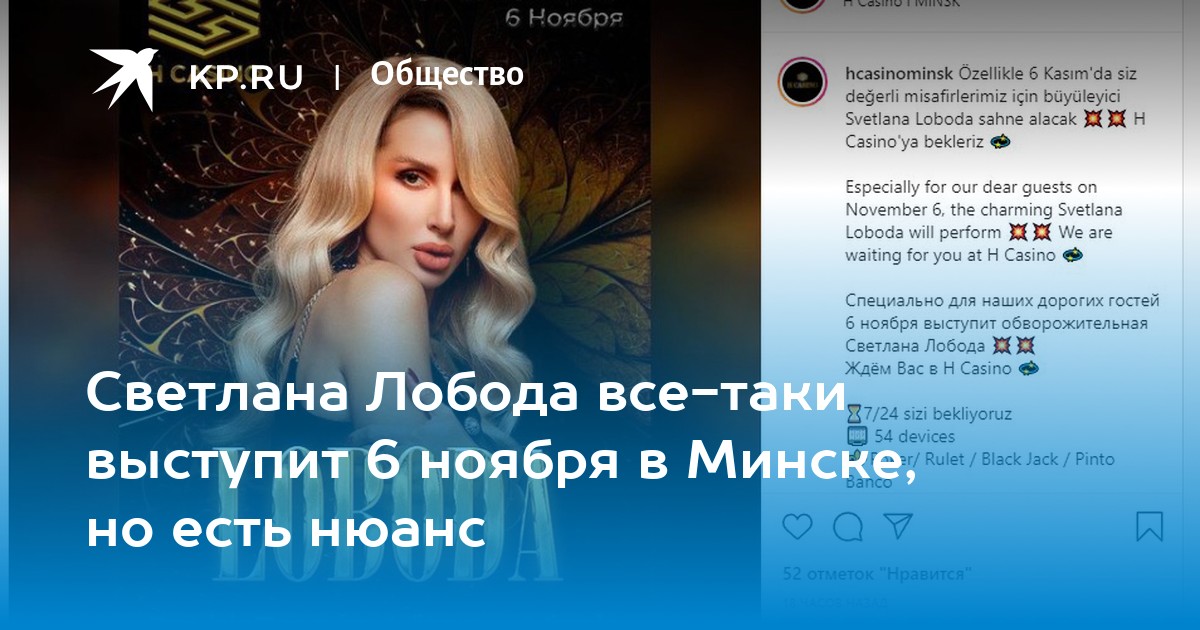
Task: Save post with the bookmark icon
Action: coord(1150,526)
